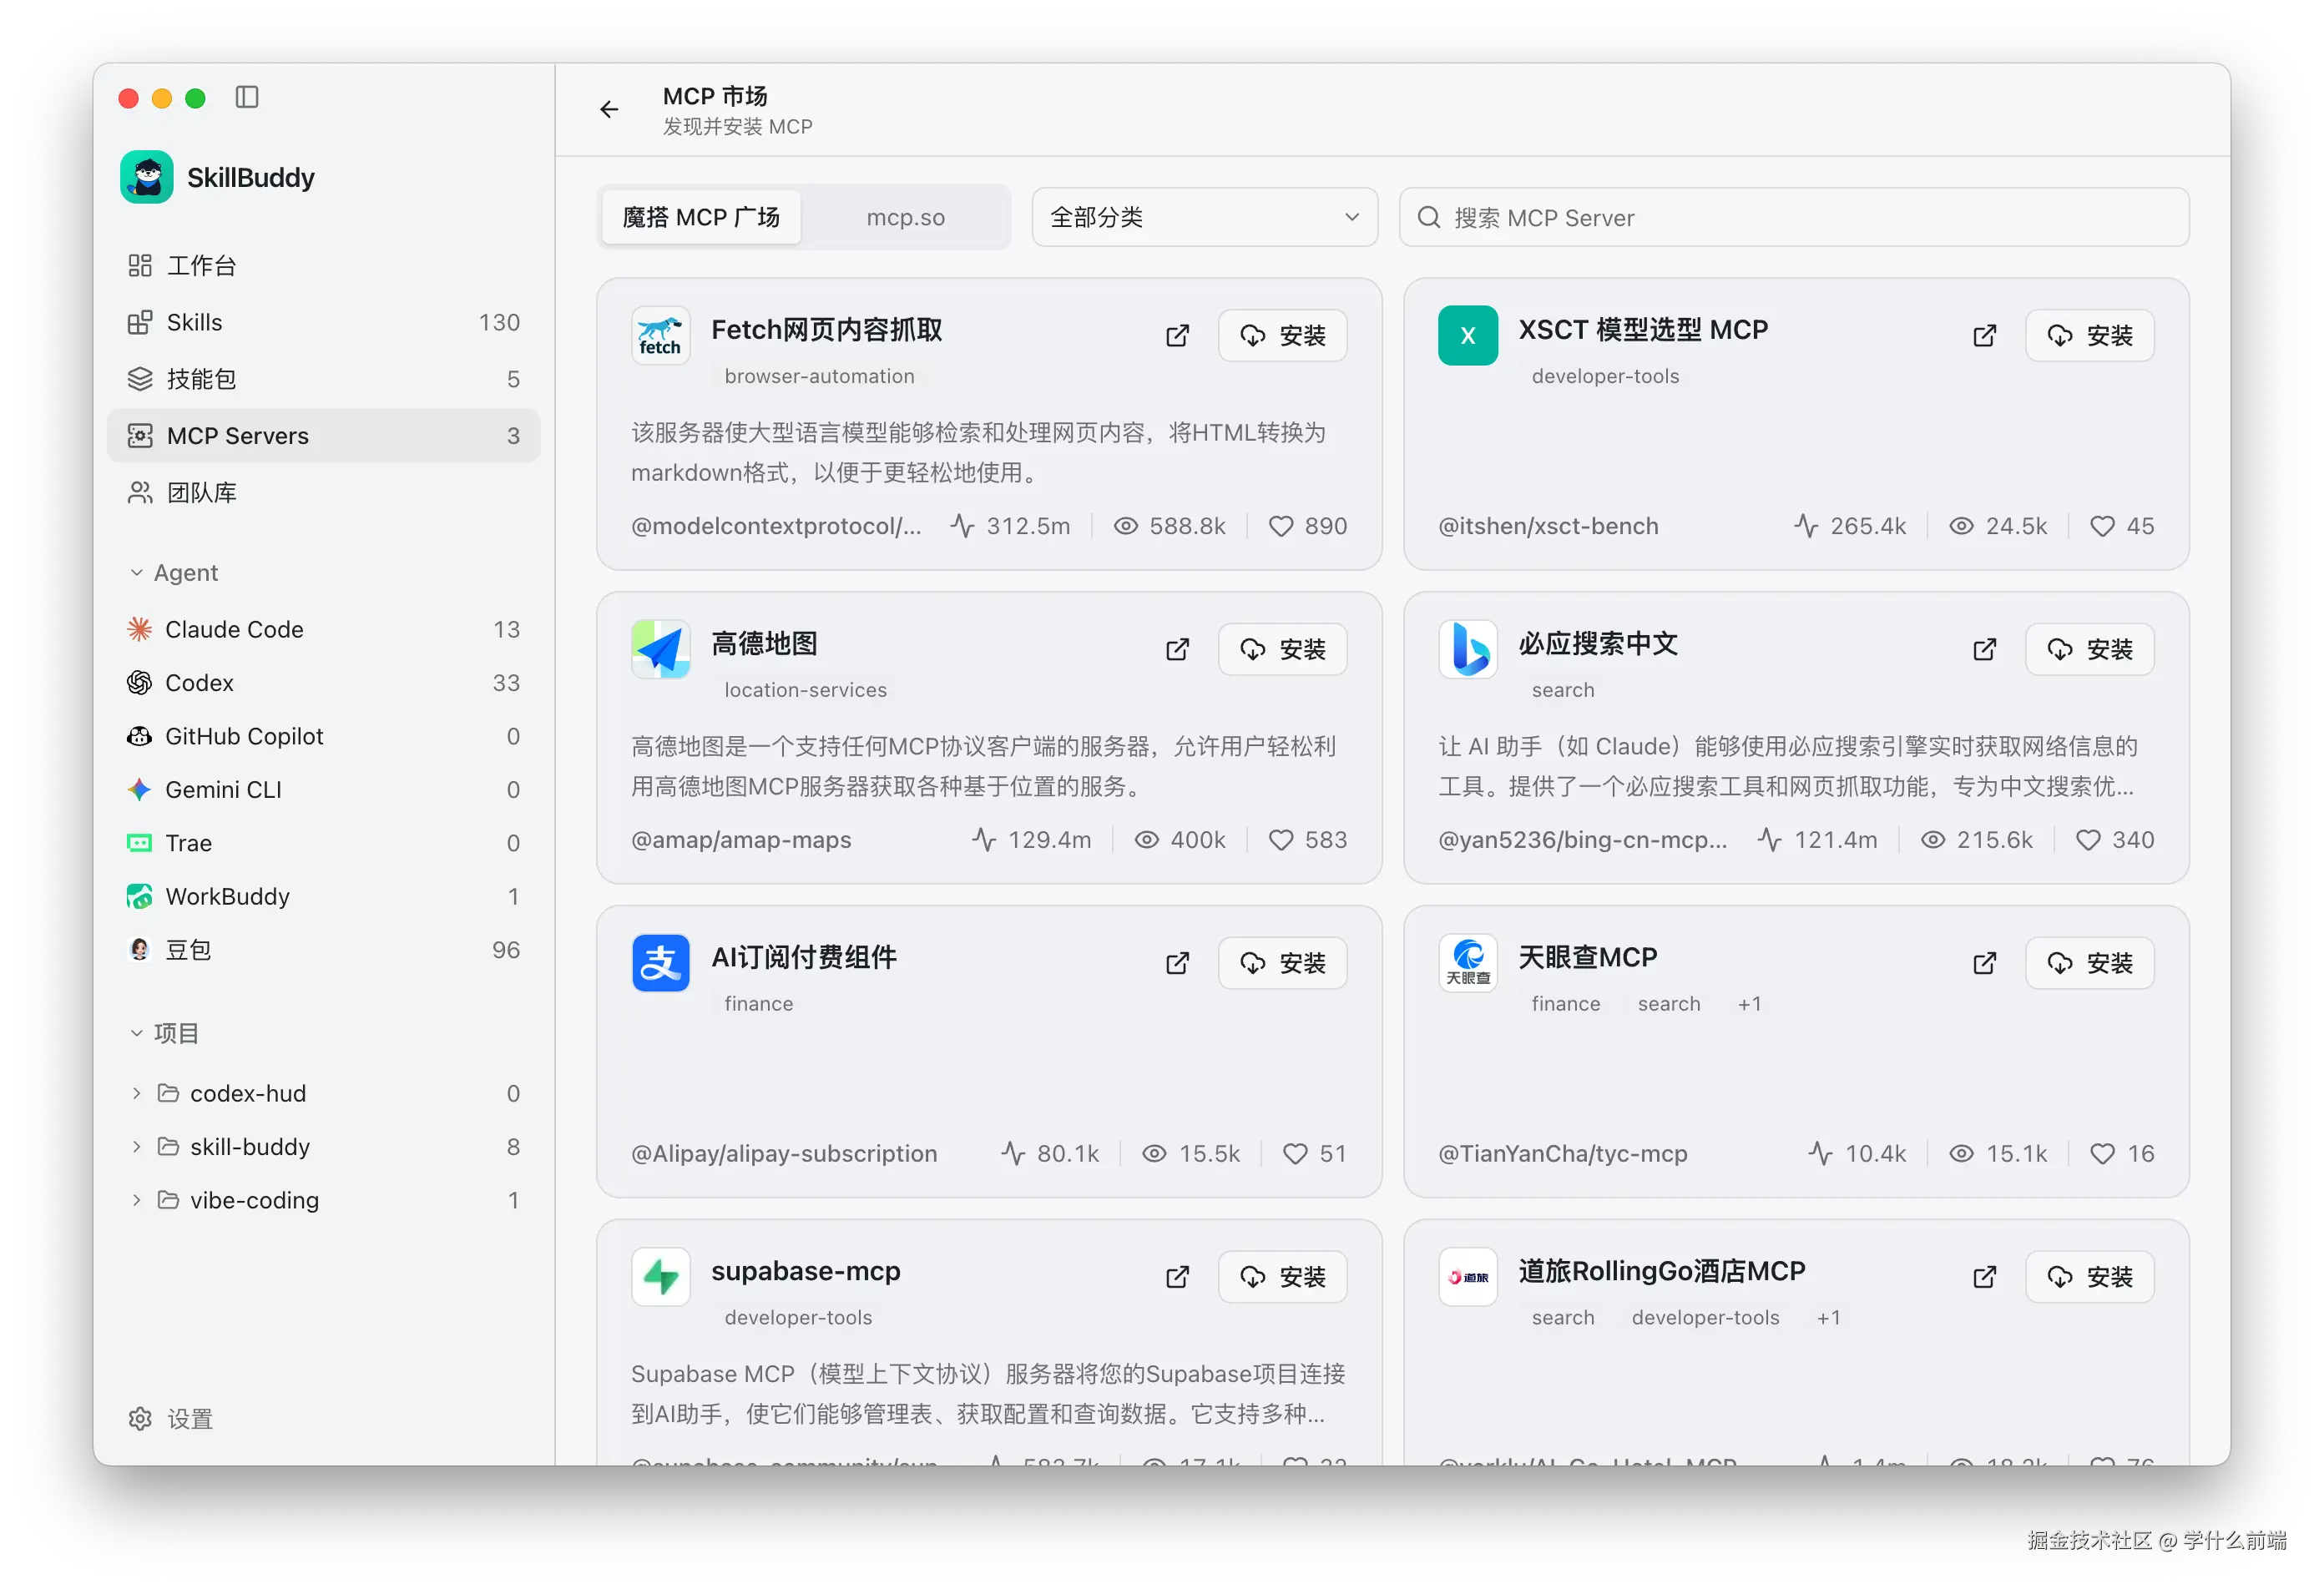Click @amap/amap-maps author text

coord(741,840)
